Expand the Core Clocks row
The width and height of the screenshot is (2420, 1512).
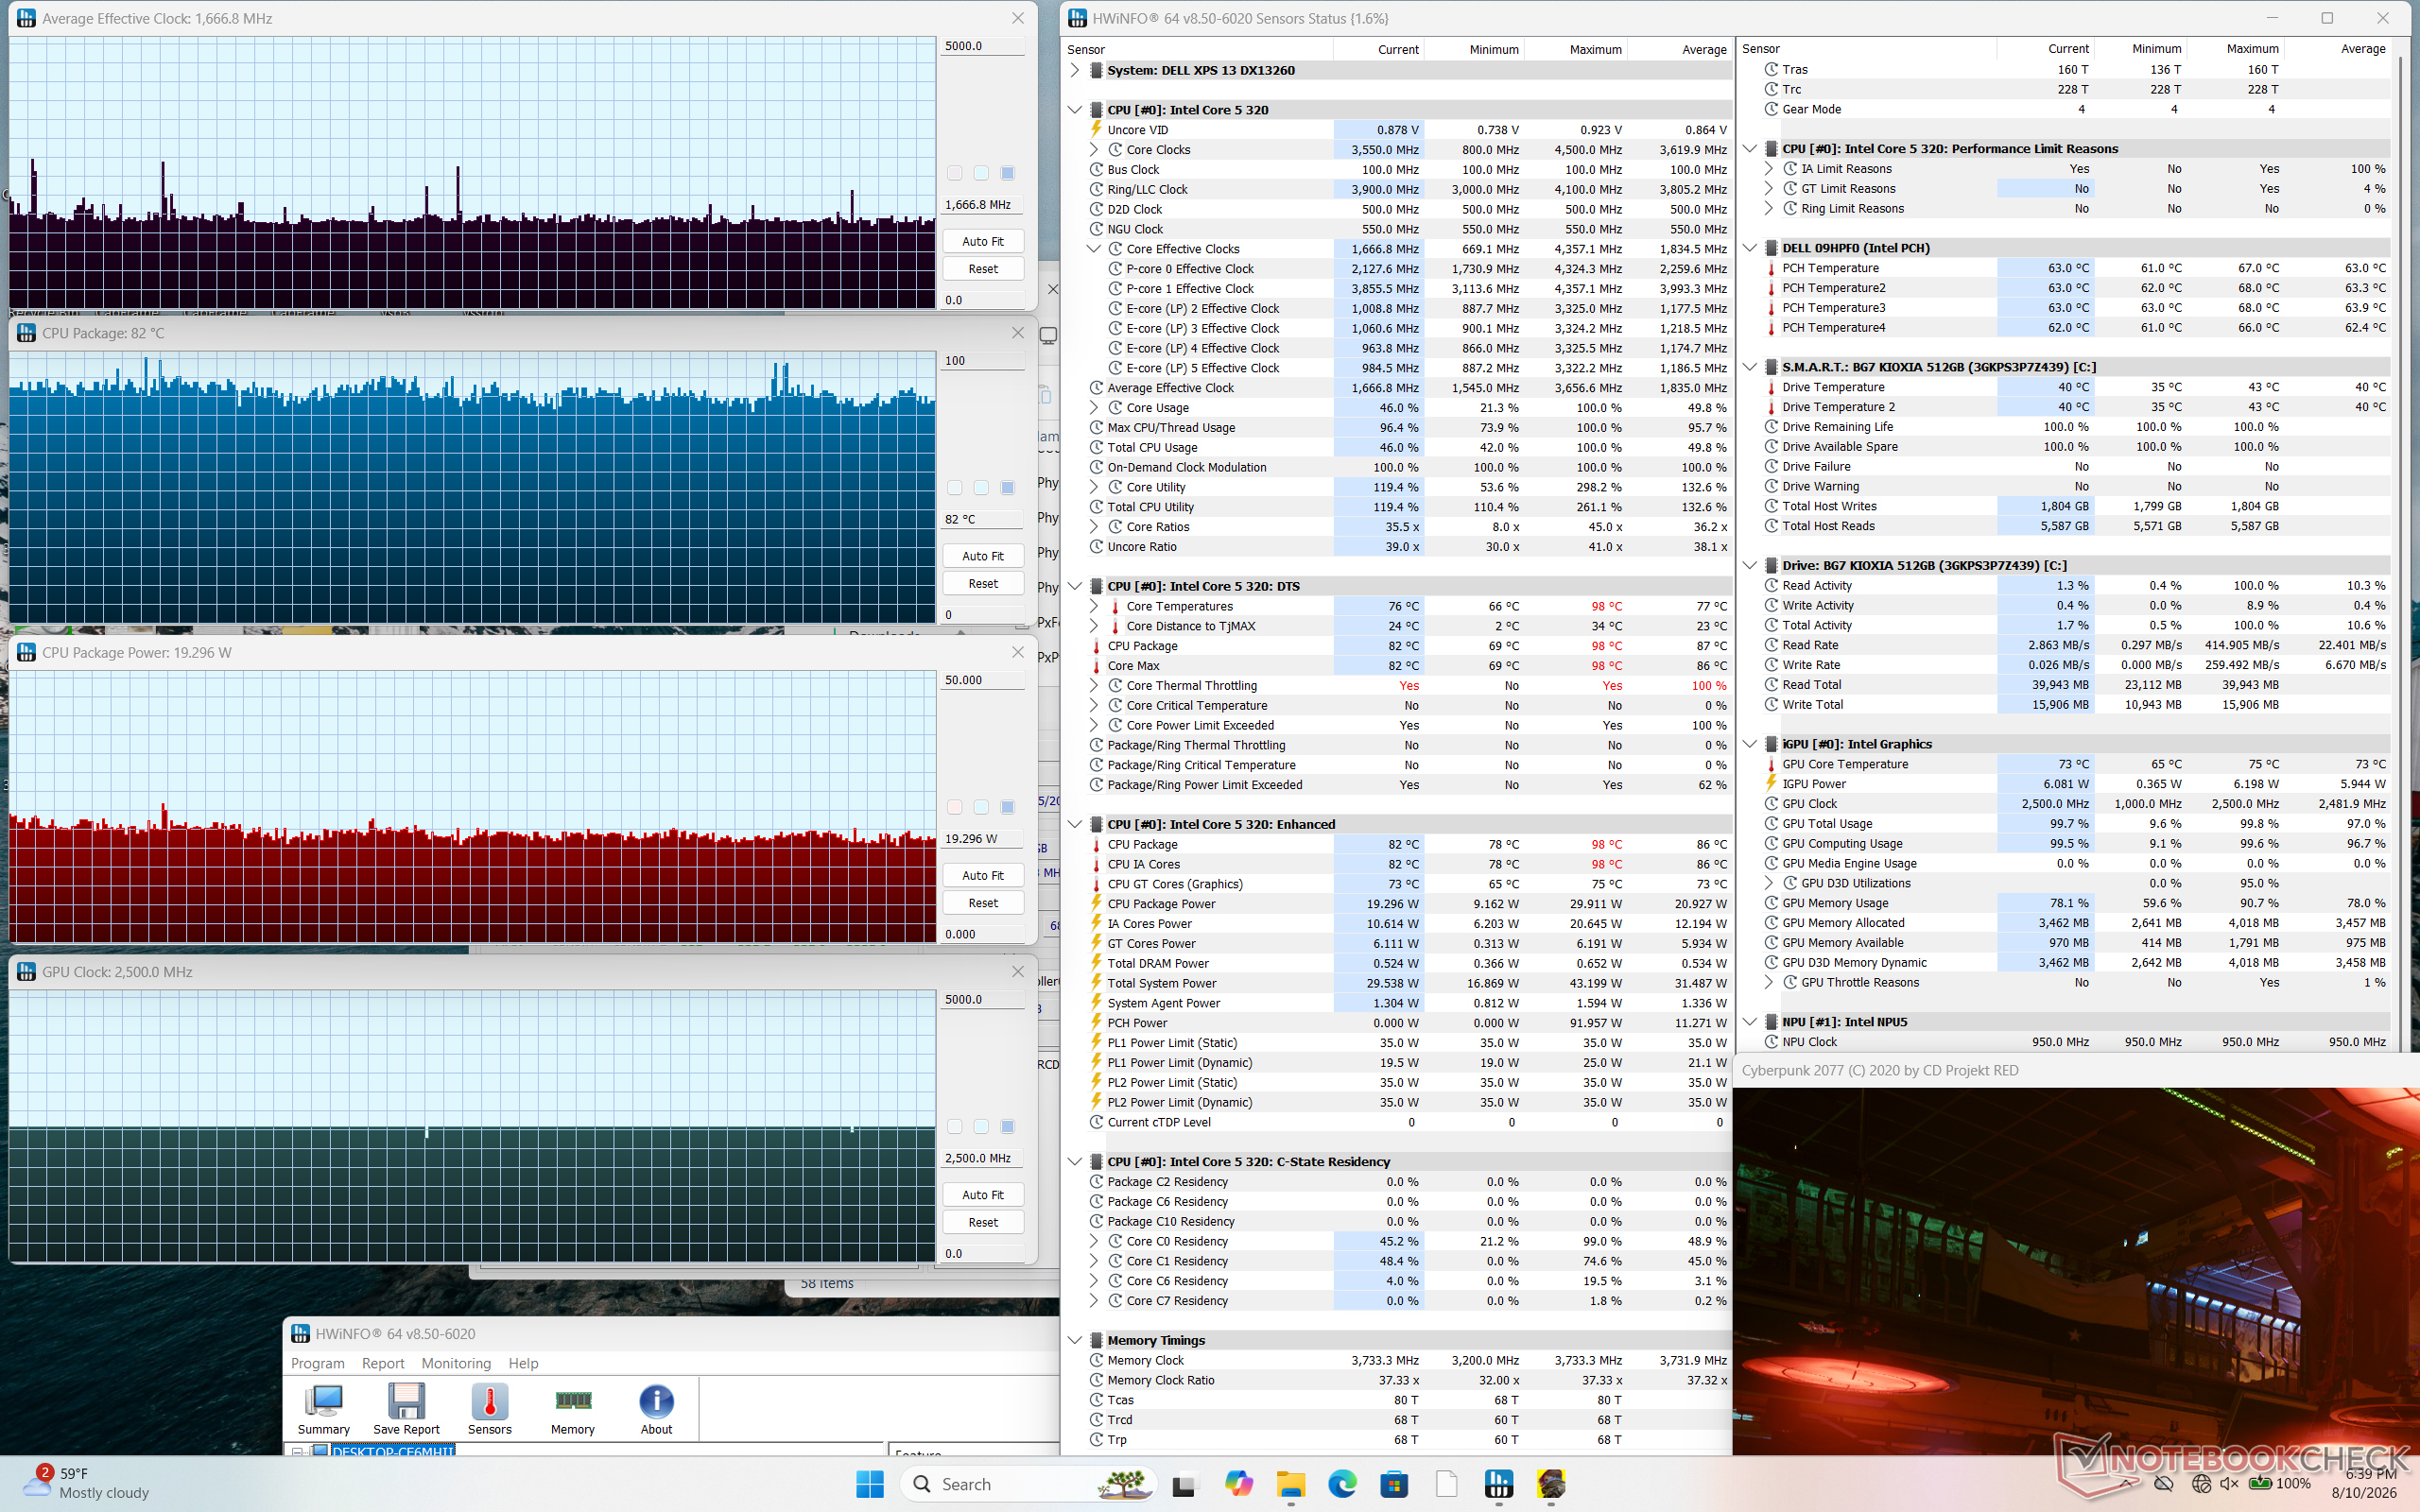[1094, 150]
